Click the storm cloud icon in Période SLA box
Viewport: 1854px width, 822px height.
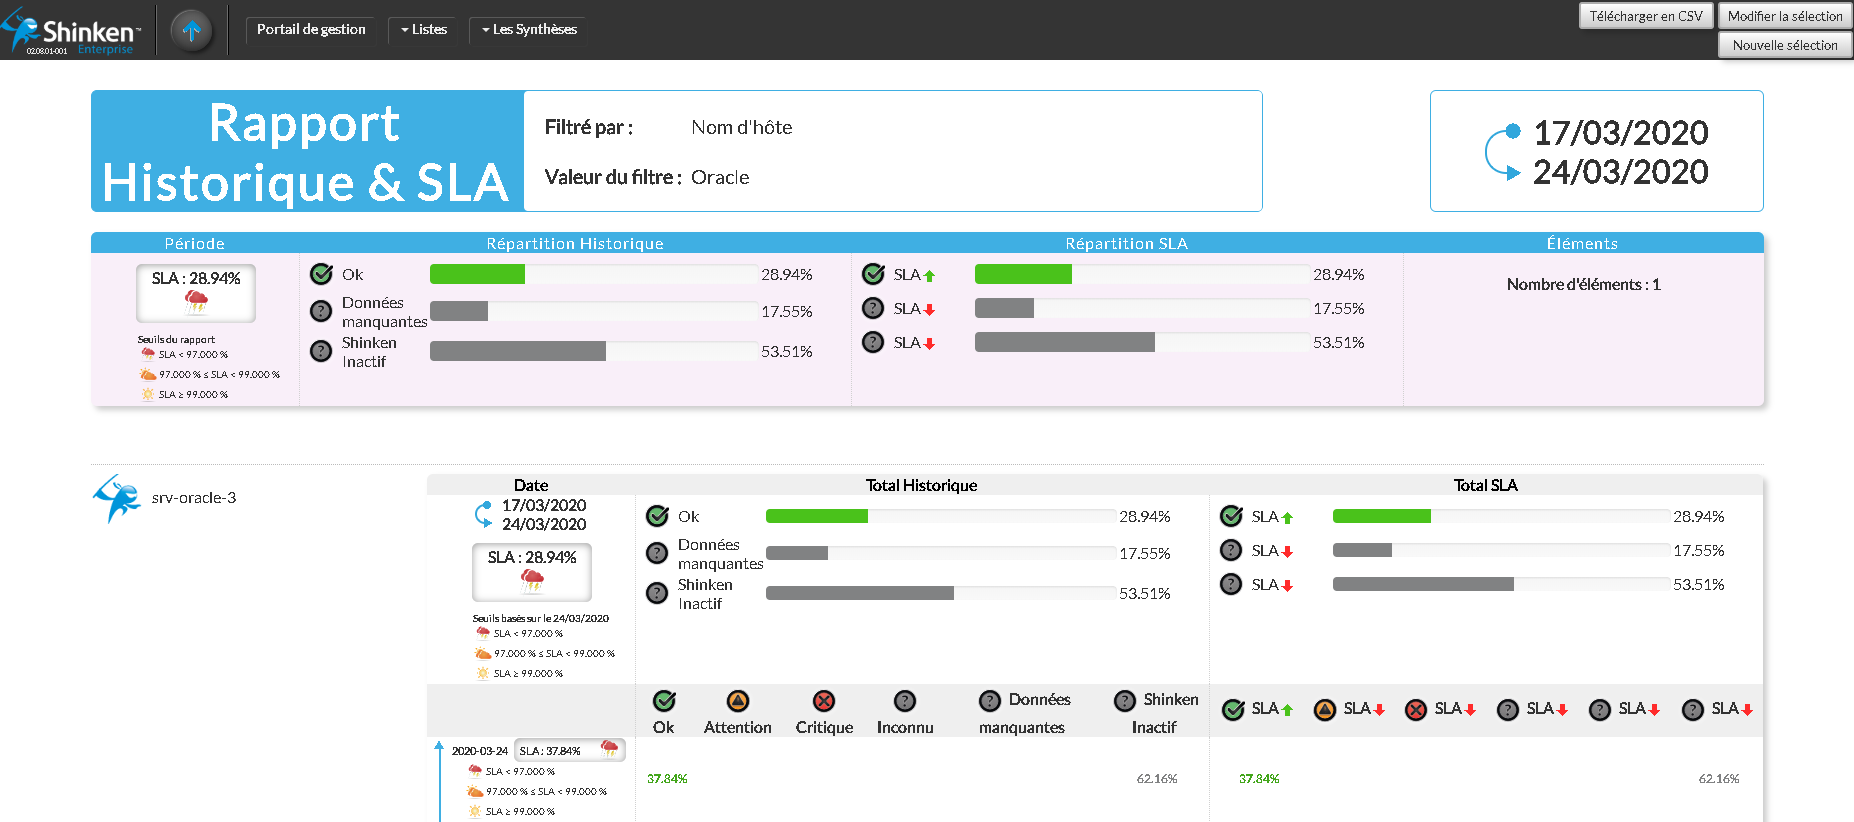[x=196, y=301]
